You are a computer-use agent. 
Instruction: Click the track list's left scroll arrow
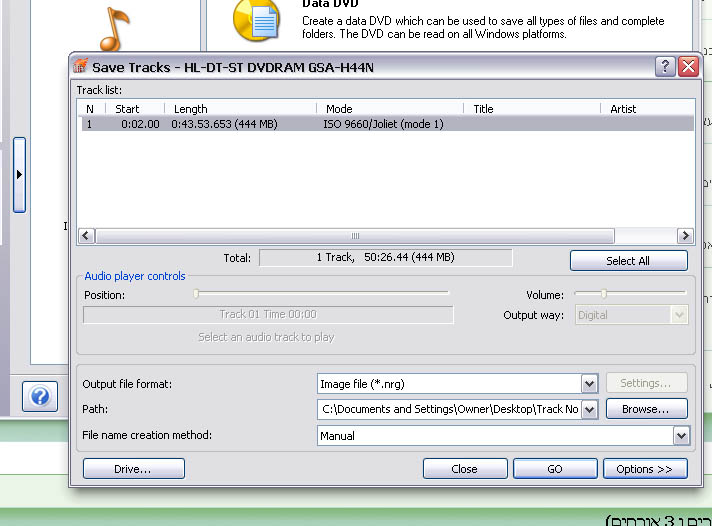point(86,236)
